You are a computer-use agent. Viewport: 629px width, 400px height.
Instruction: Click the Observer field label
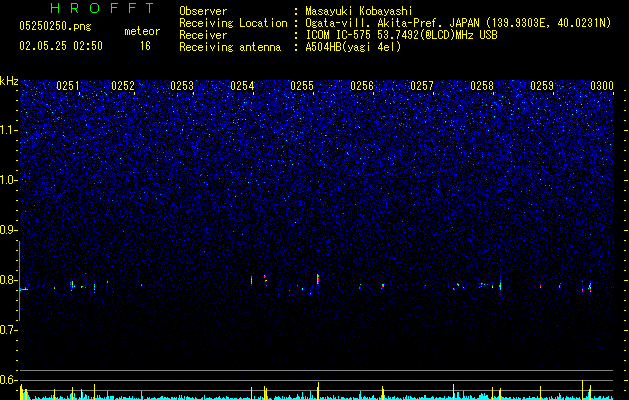pos(203,11)
